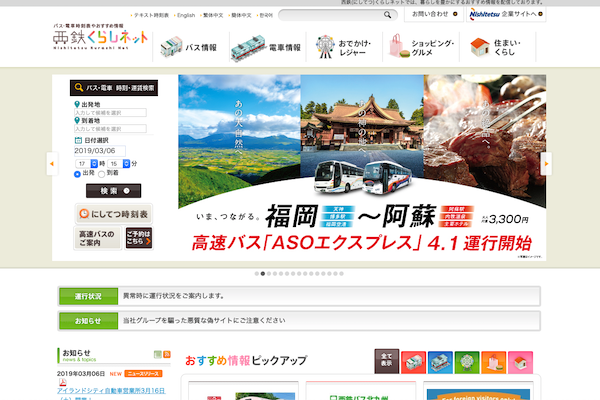This screenshot has height=400, width=600.
Task: Open the にしてつ時刻表 timetable button
Action: tap(114, 214)
